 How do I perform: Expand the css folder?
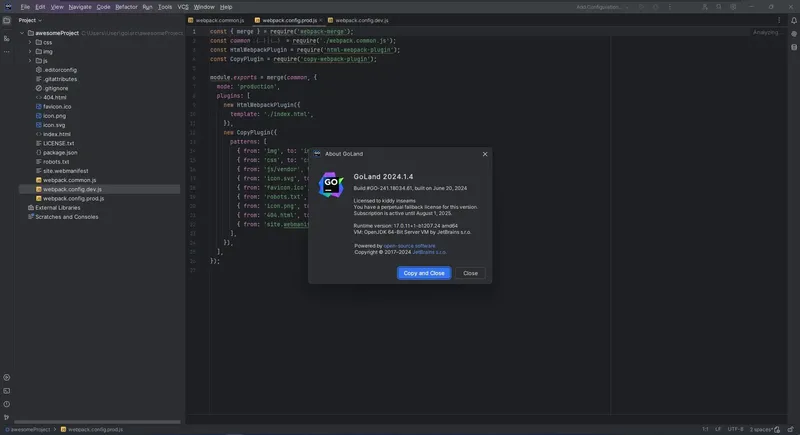coord(30,42)
